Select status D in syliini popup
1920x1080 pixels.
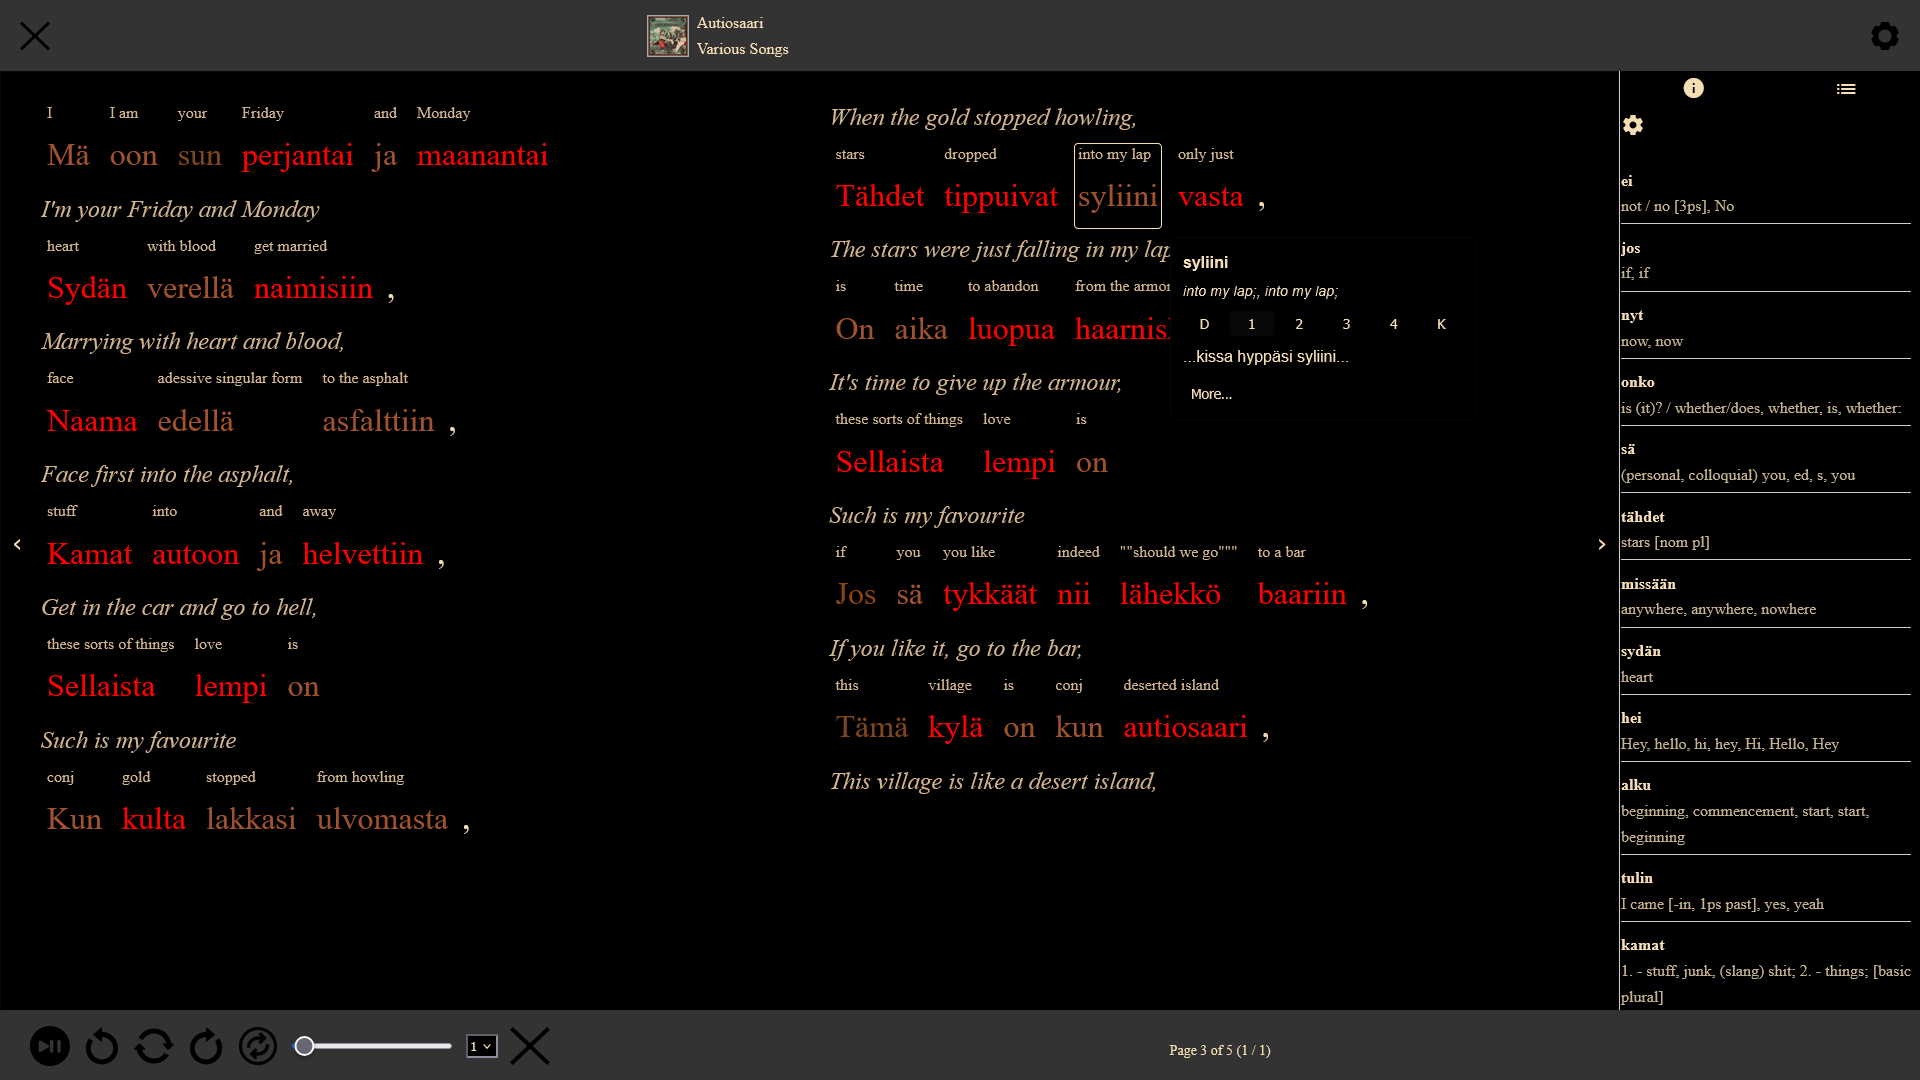[x=1204, y=324]
